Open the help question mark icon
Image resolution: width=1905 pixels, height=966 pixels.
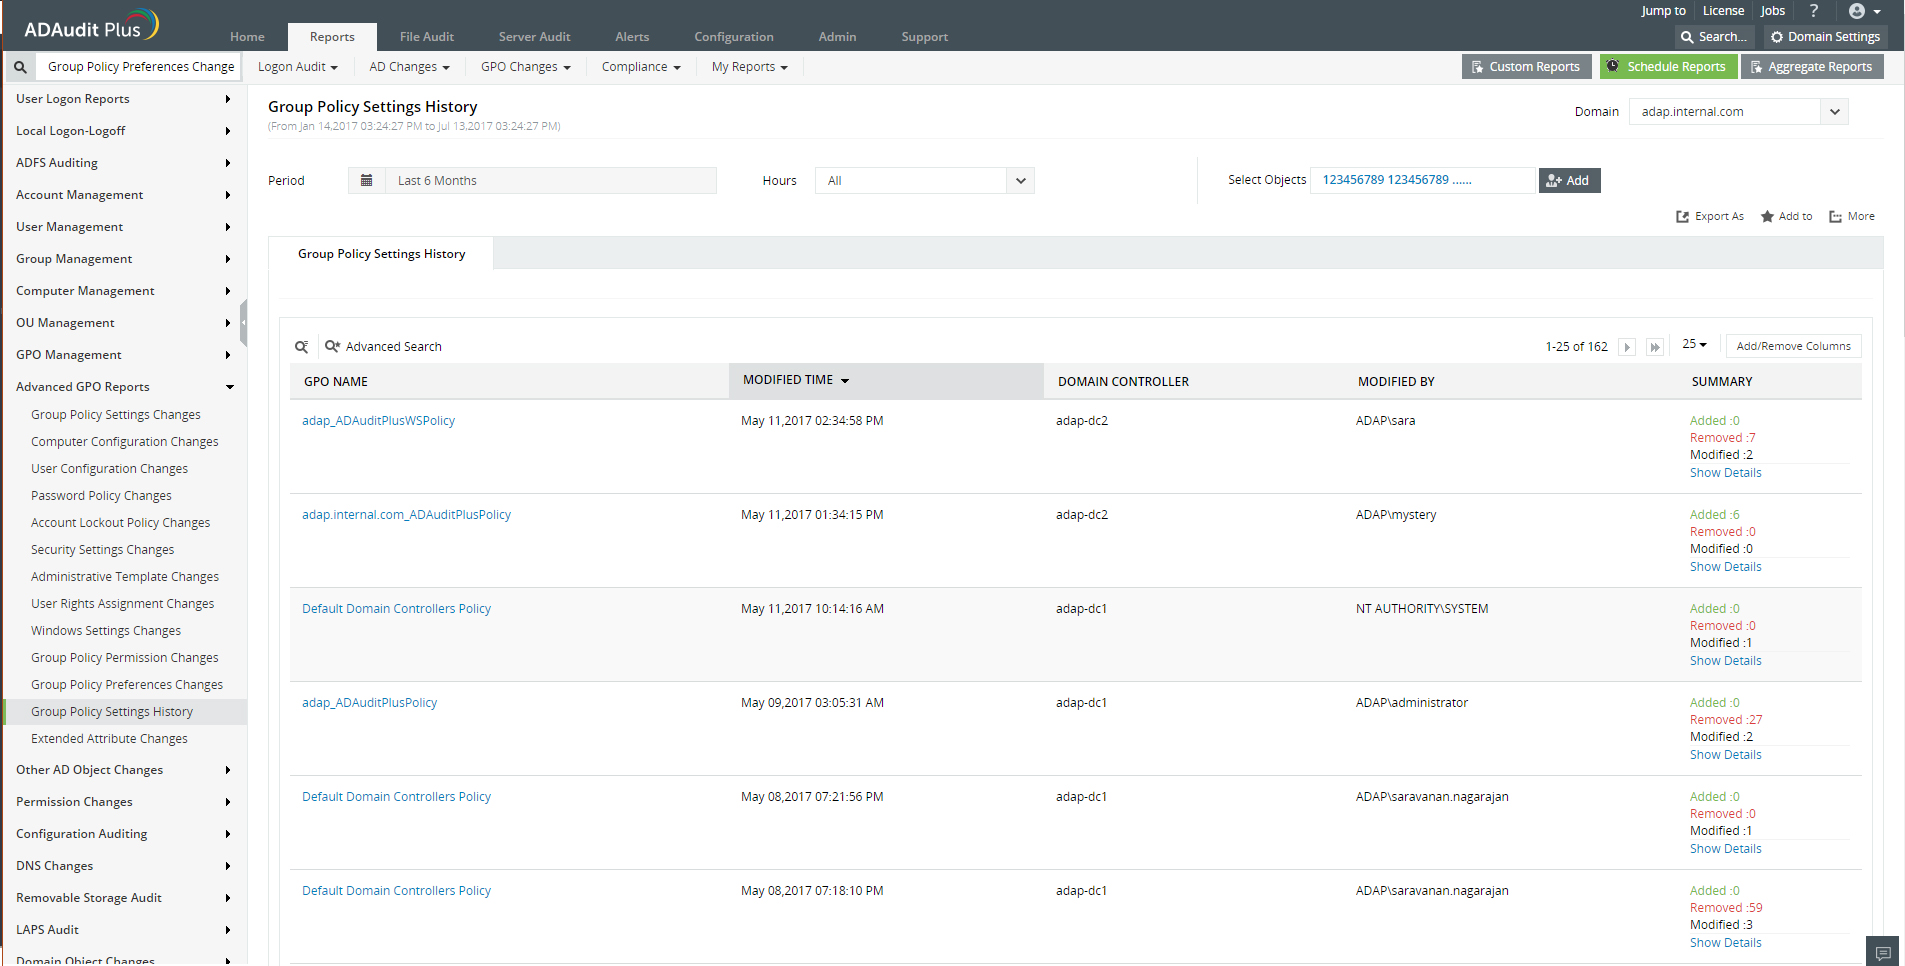click(x=1813, y=11)
